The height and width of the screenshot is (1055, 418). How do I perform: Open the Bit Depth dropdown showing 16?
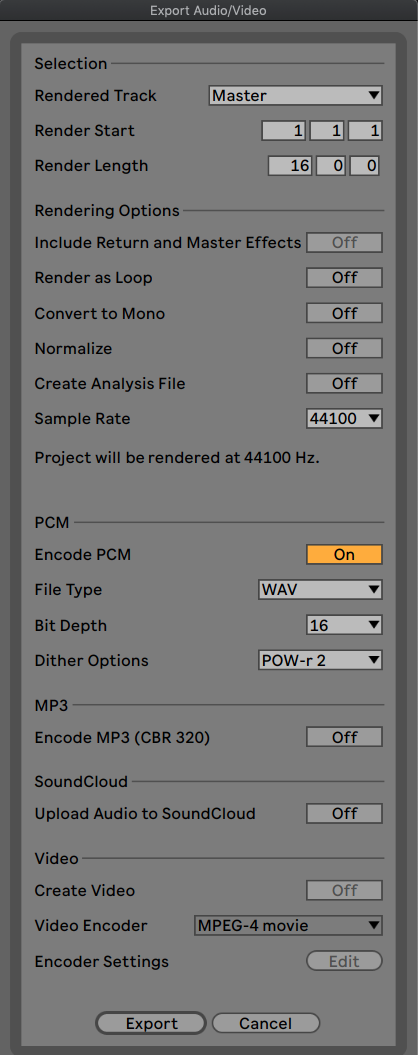(345, 626)
